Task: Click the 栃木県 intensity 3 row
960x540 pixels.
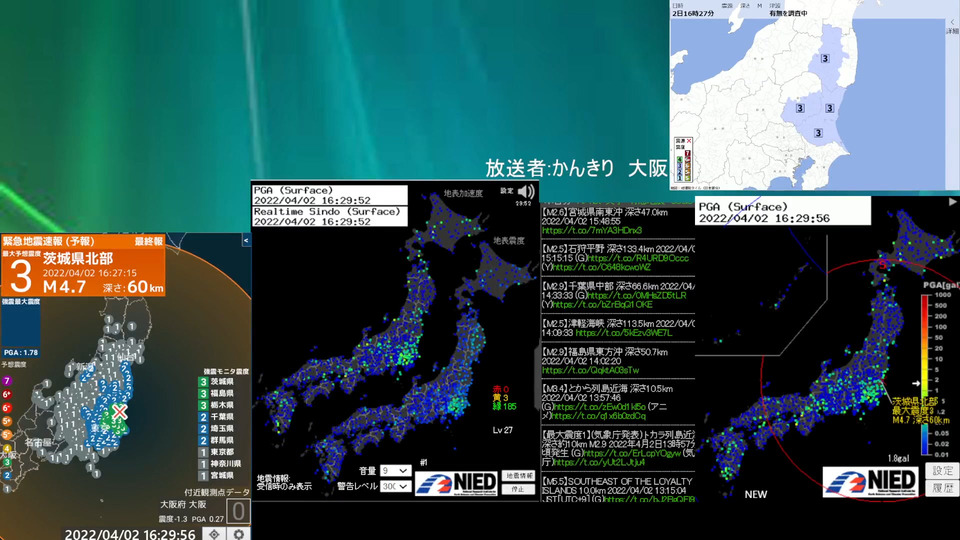Action: pyautogui.click(x=216, y=405)
